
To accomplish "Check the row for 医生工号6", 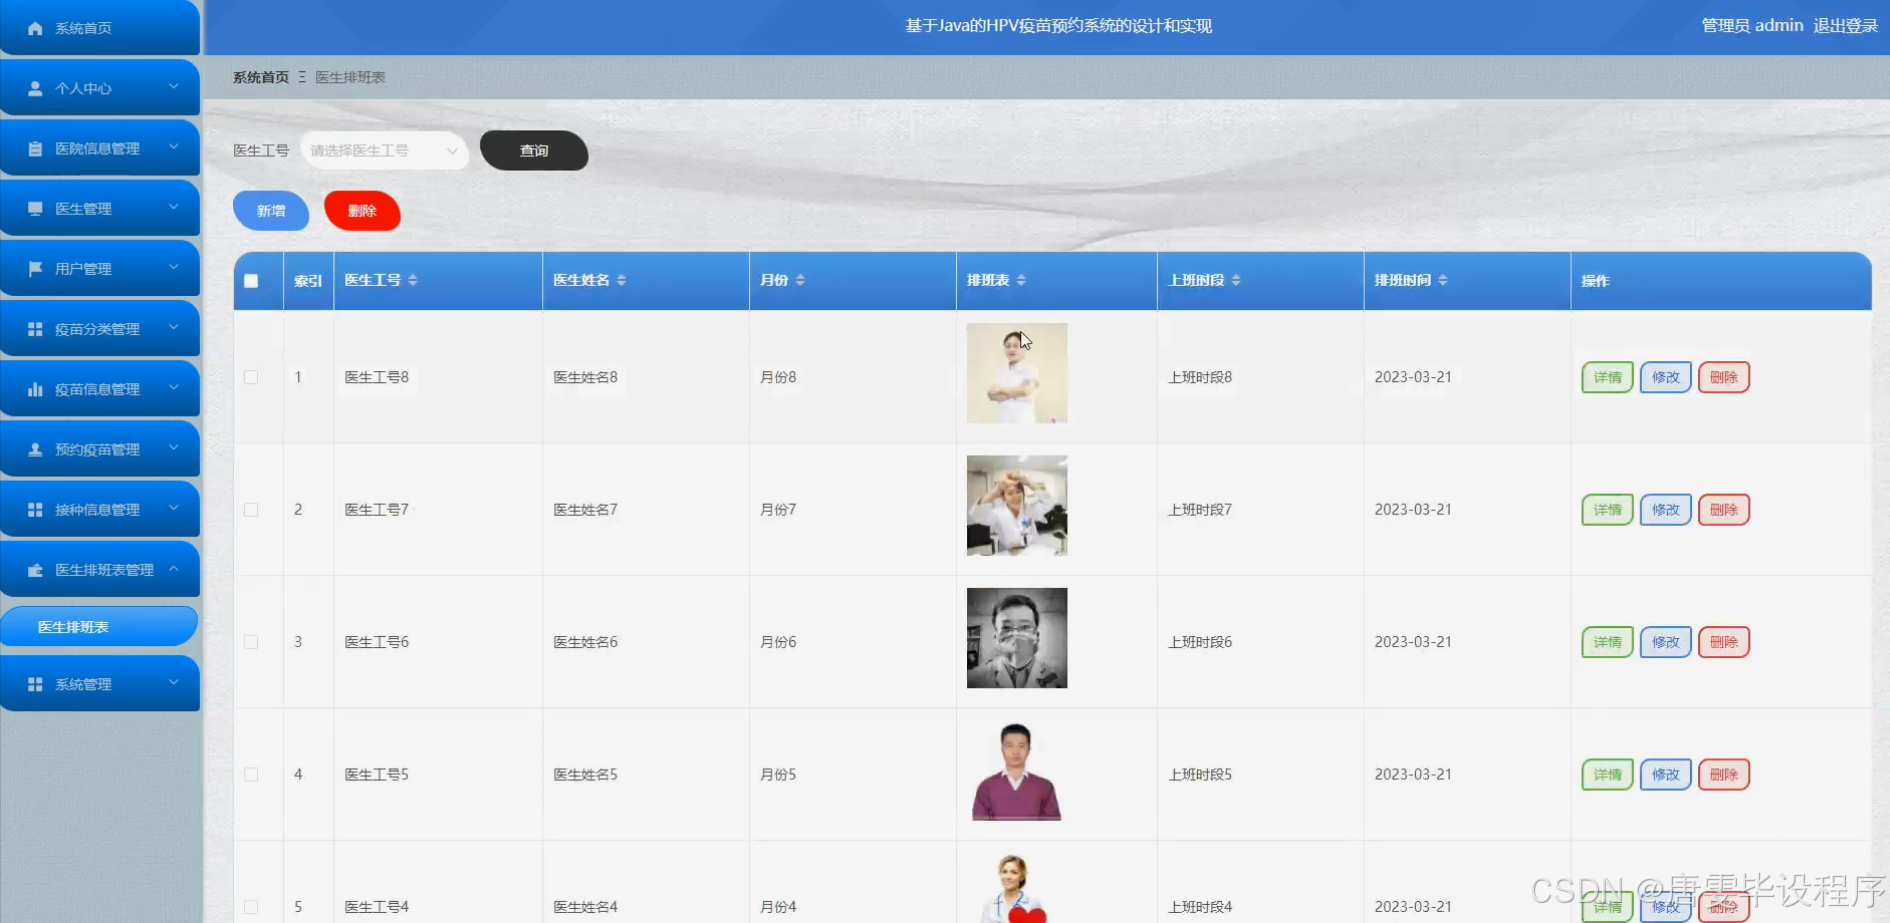I will click(x=251, y=642).
